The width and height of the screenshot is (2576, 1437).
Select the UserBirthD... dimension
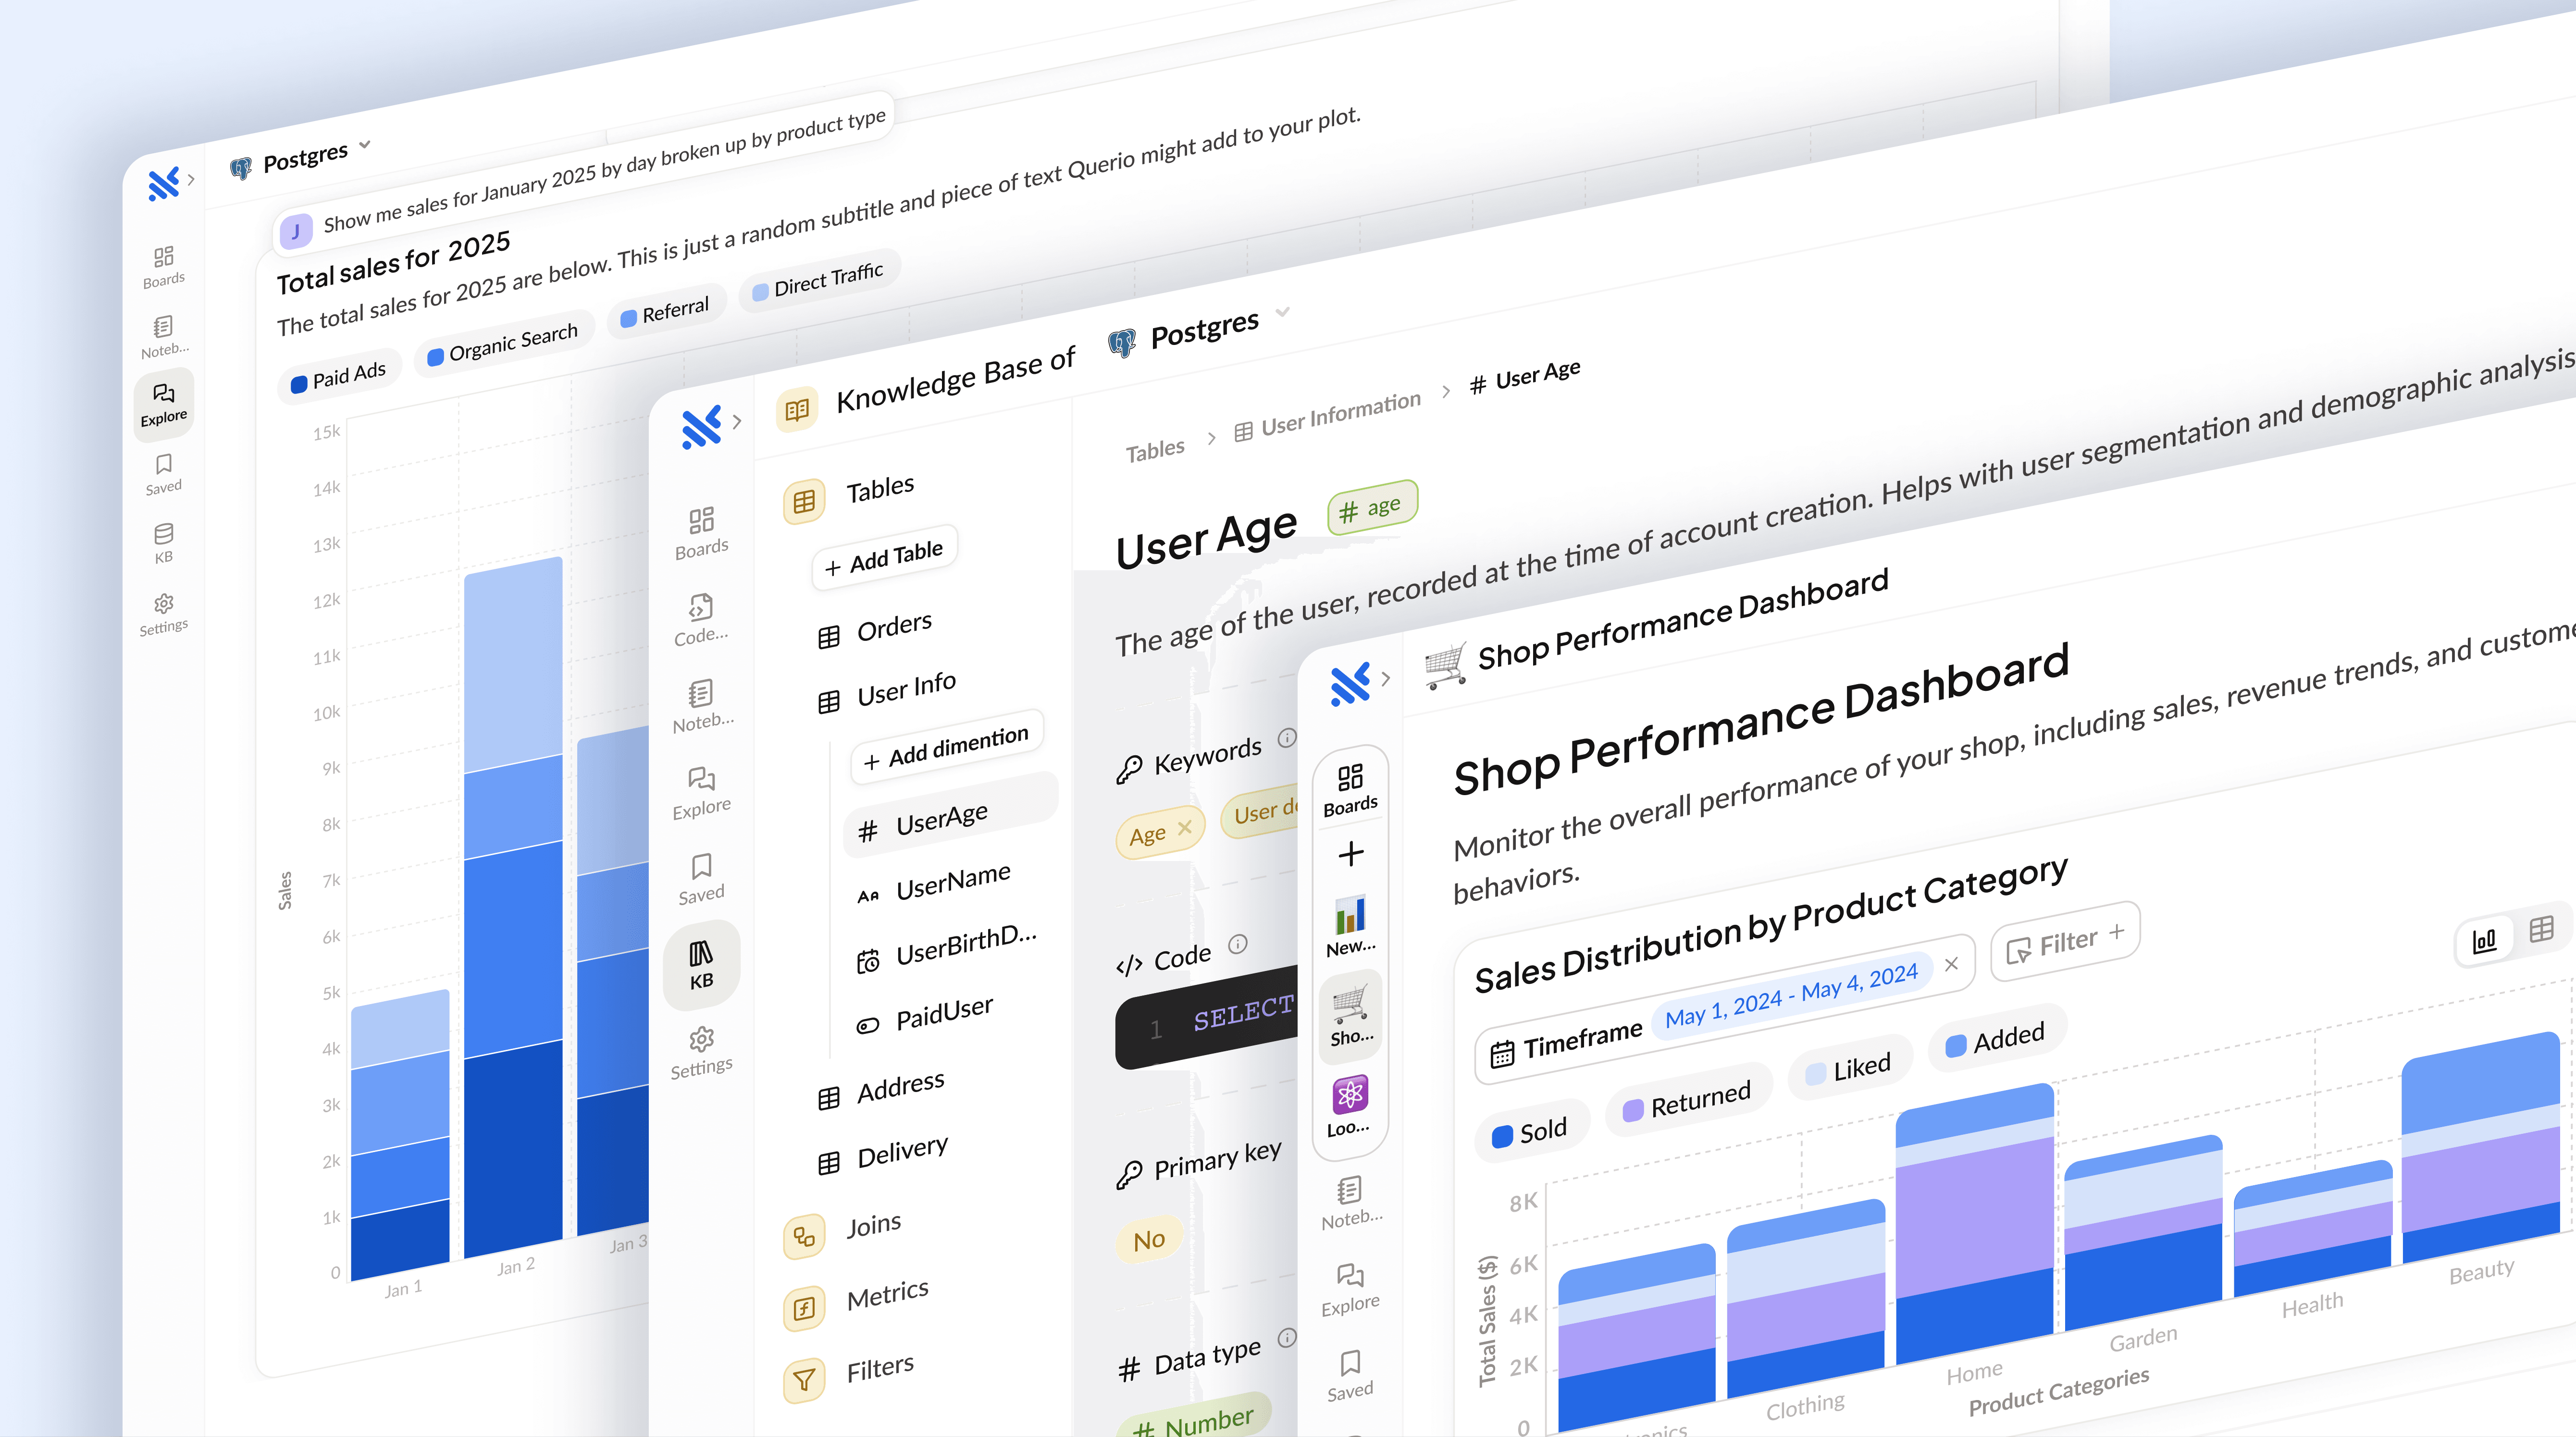click(946, 948)
